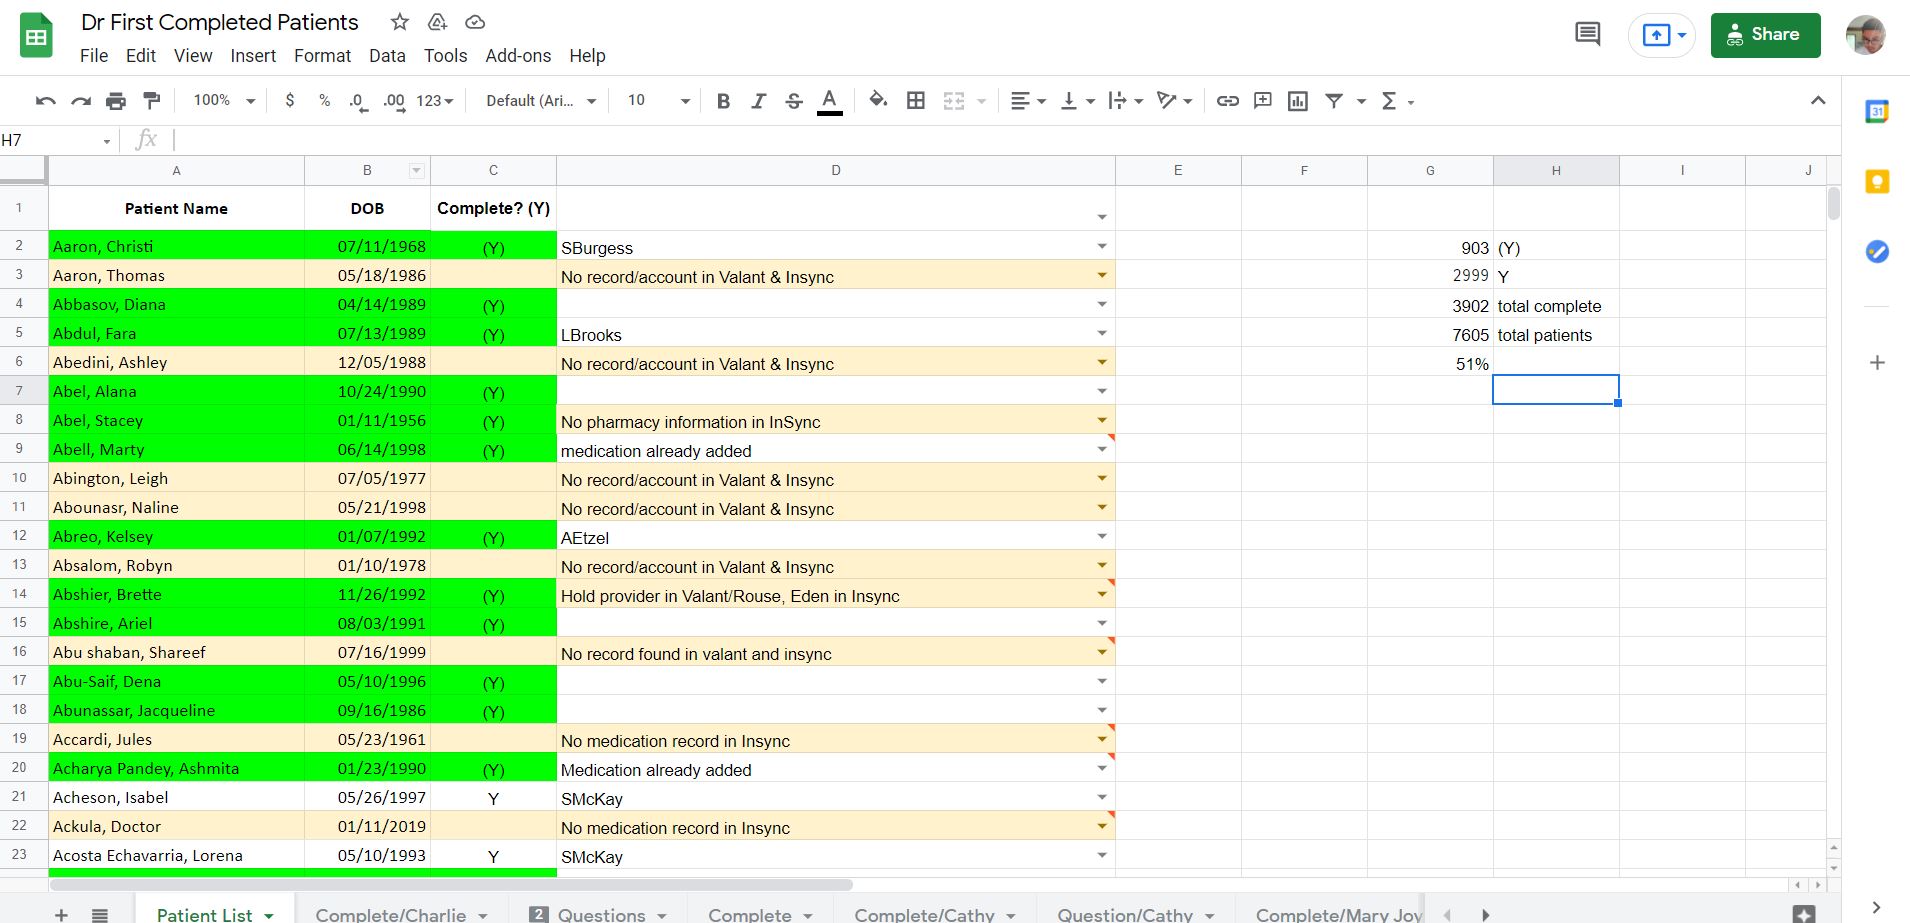Viewport: 1910px width, 923px height.
Task: Open the filter views dropdown
Action: pos(1361,101)
